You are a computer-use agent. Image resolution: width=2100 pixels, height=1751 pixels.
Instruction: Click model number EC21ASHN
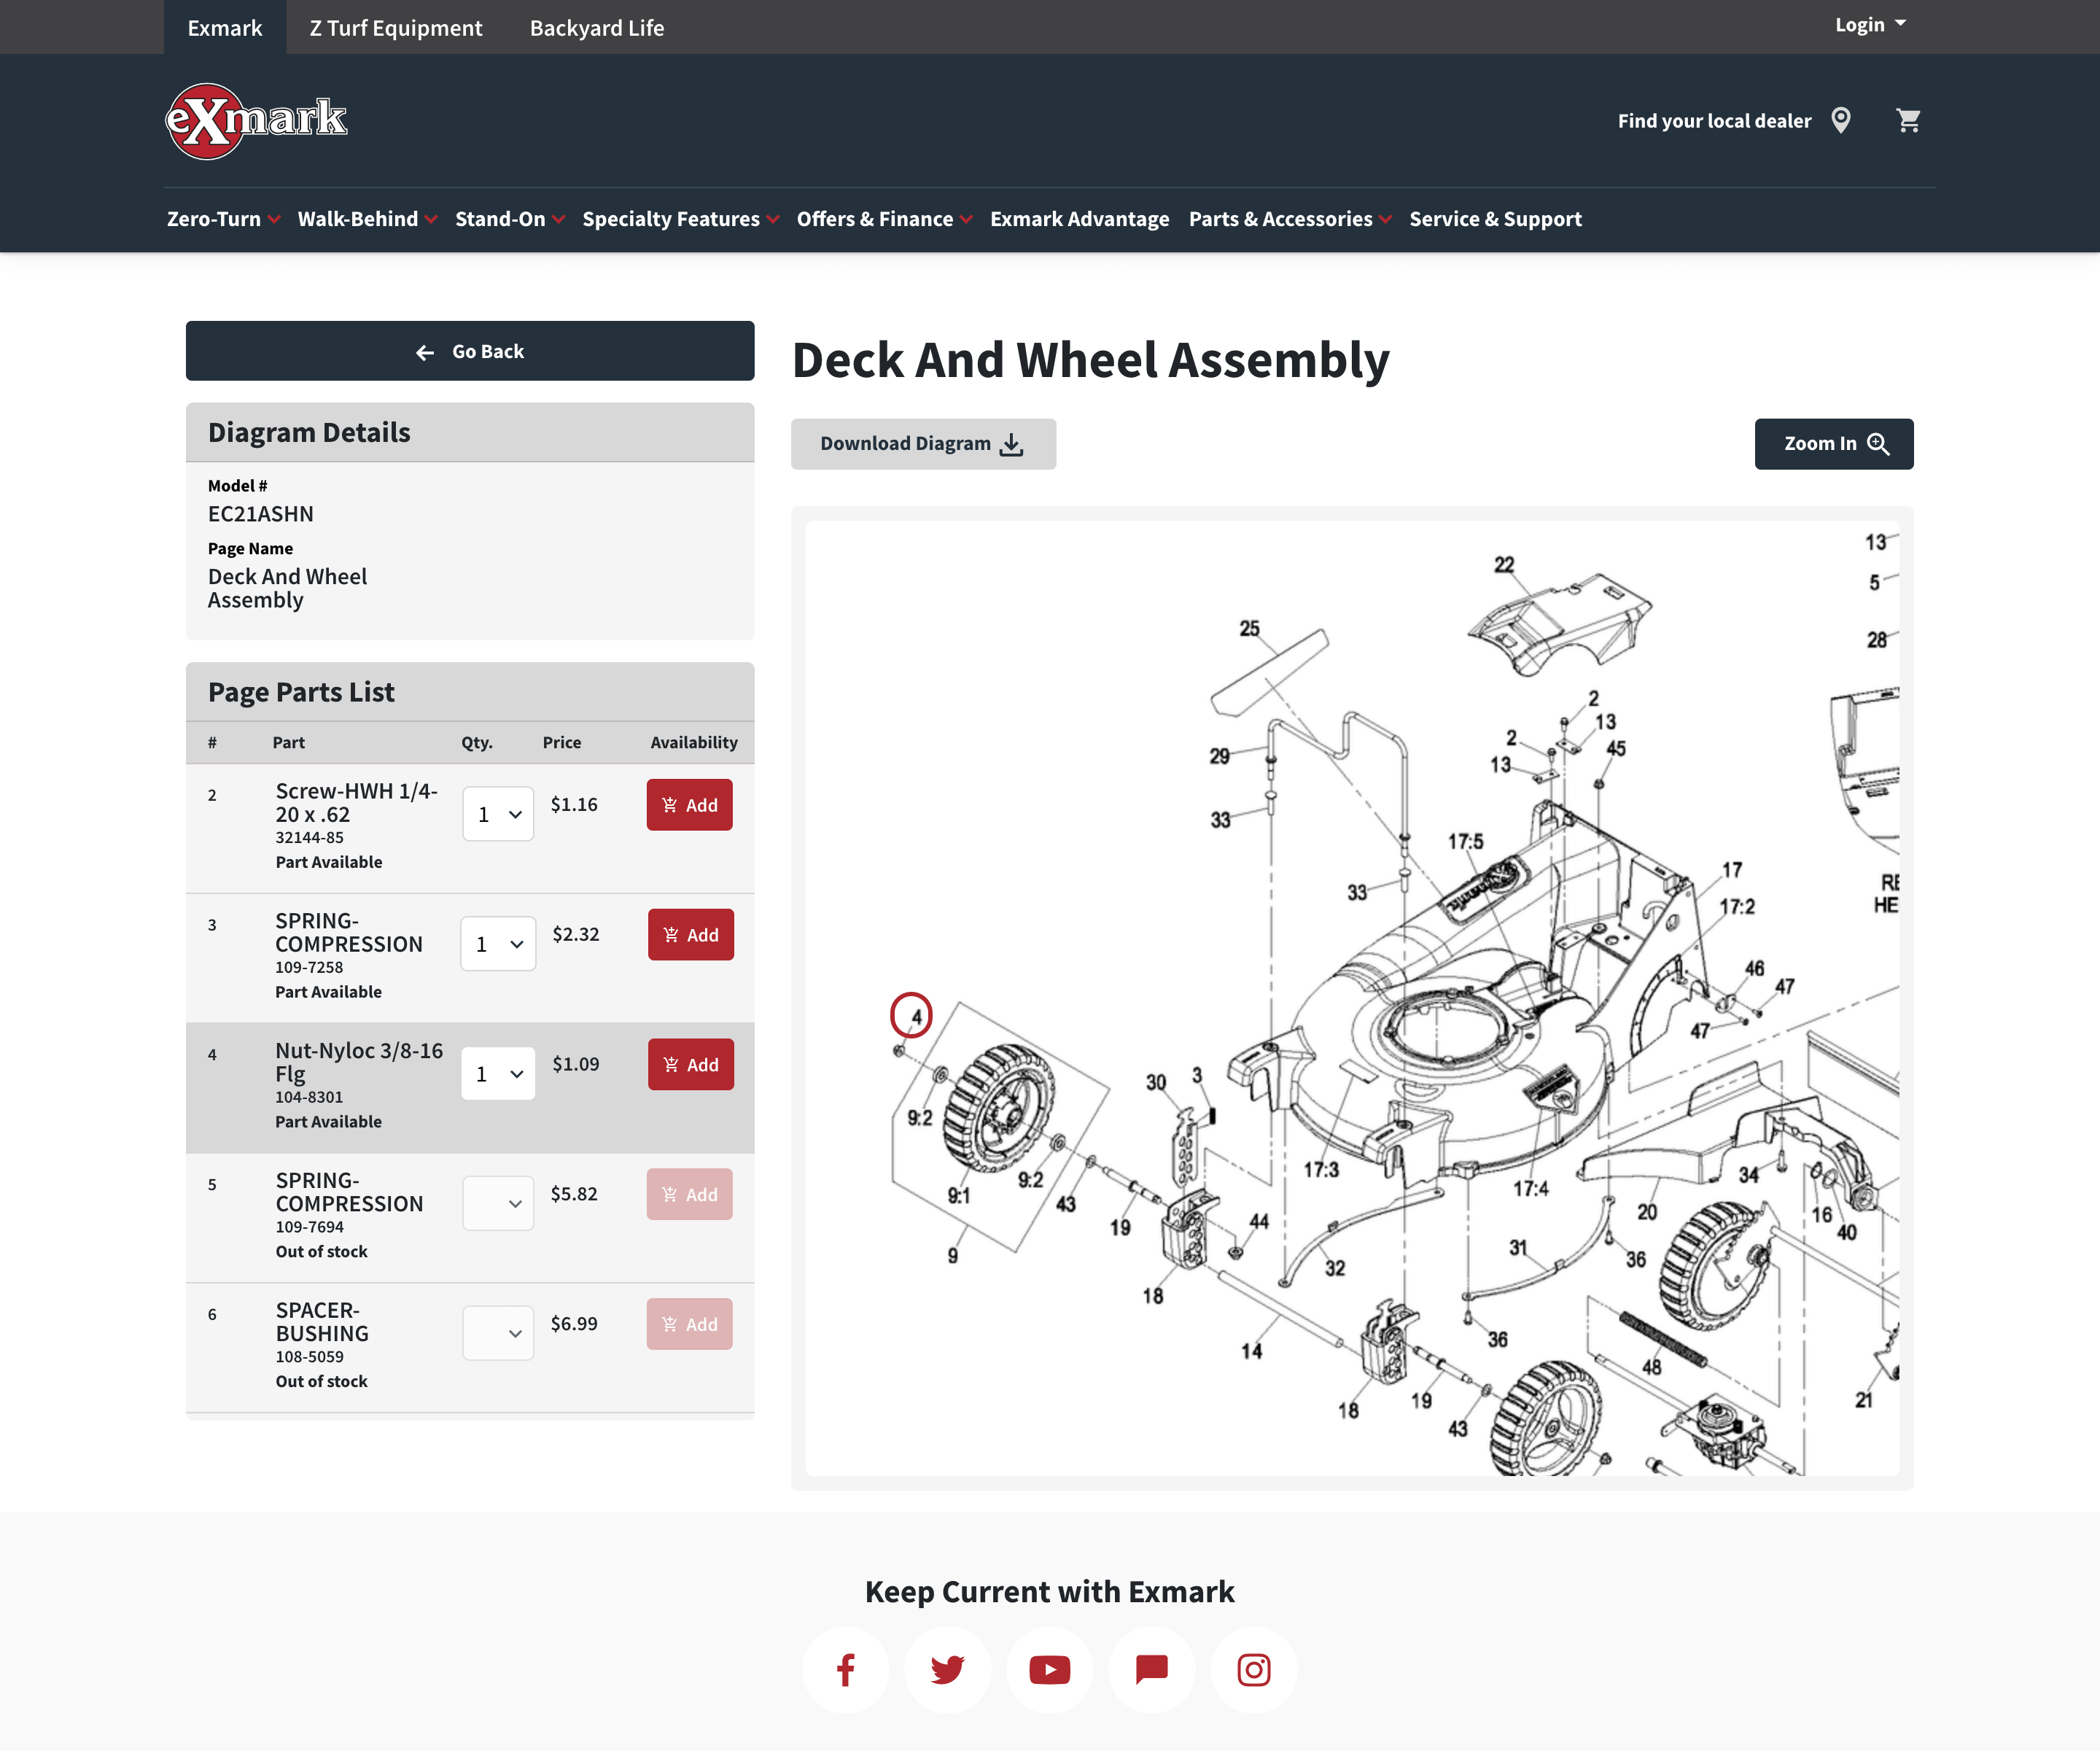[x=261, y=514]
